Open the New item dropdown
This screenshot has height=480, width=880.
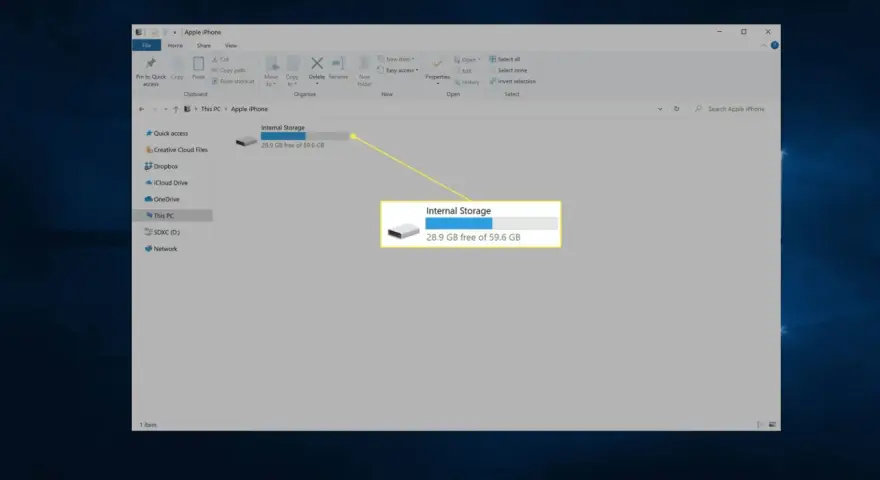click(x=396, y=59)
